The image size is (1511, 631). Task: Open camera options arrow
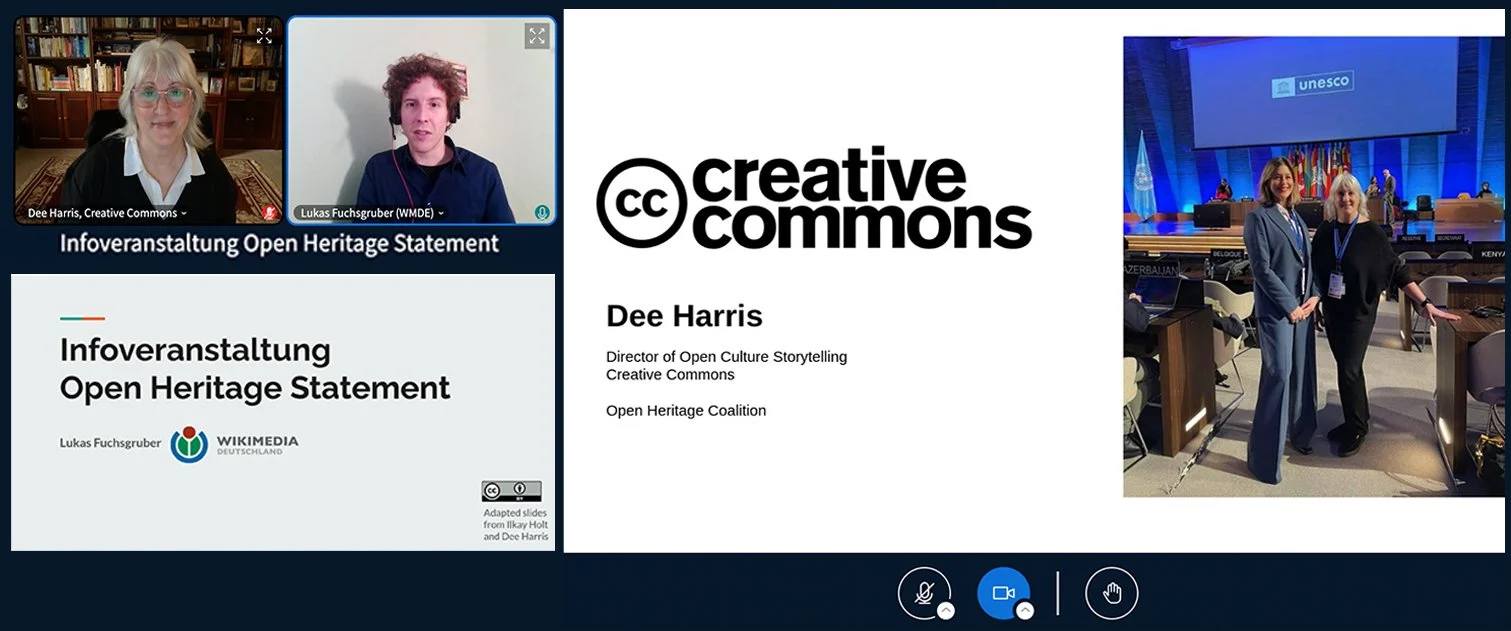coord(1024,611)
